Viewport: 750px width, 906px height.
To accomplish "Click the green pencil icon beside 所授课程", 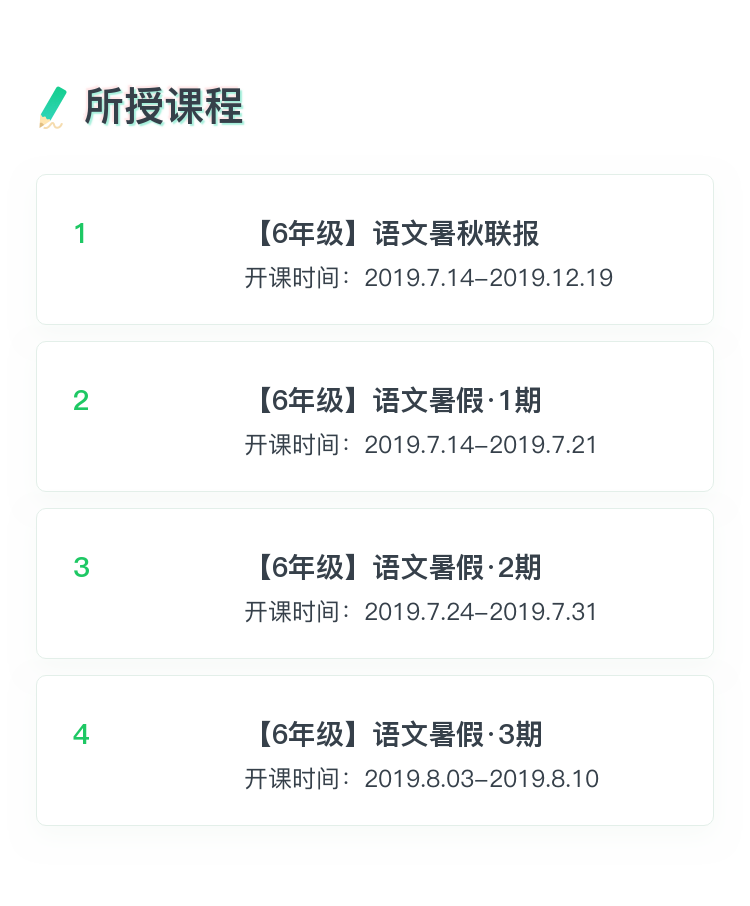I will tap(53, 107).
